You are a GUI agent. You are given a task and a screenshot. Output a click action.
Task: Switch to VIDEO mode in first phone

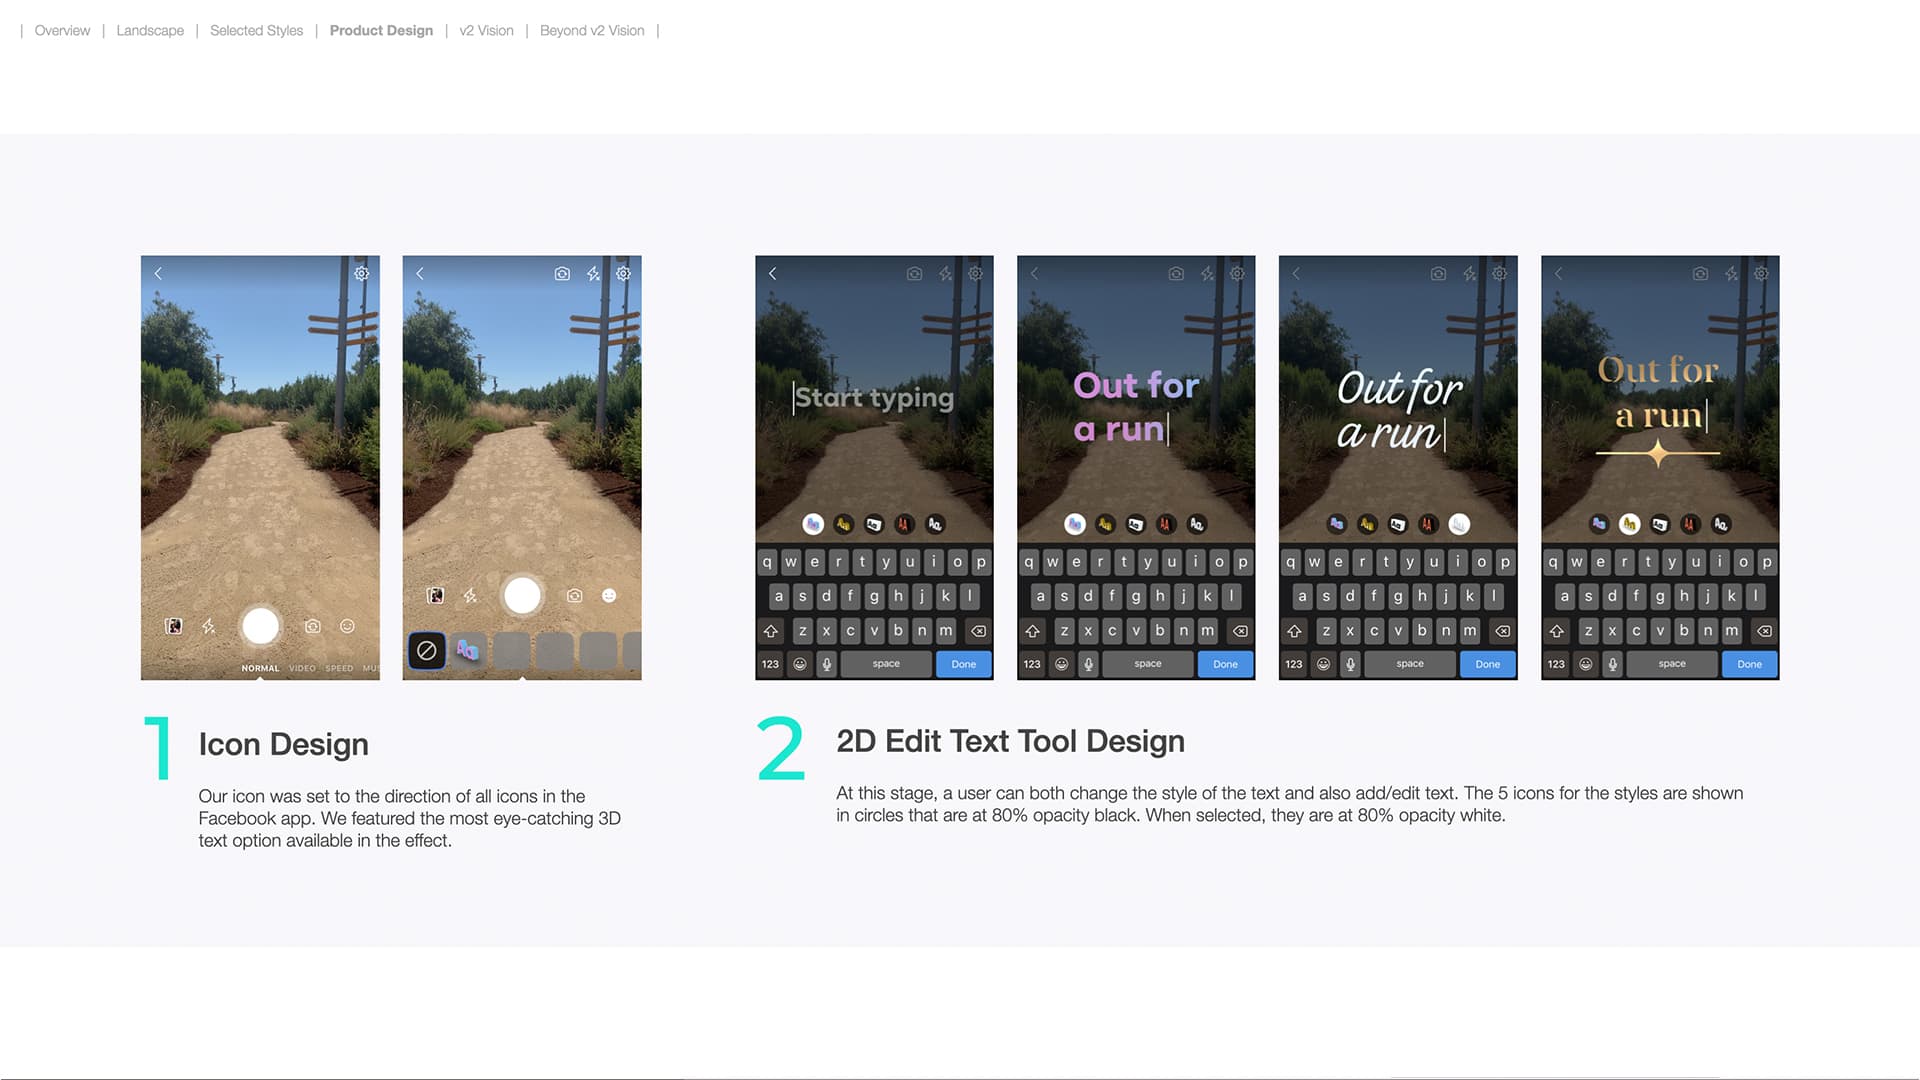tap(302, 668)
